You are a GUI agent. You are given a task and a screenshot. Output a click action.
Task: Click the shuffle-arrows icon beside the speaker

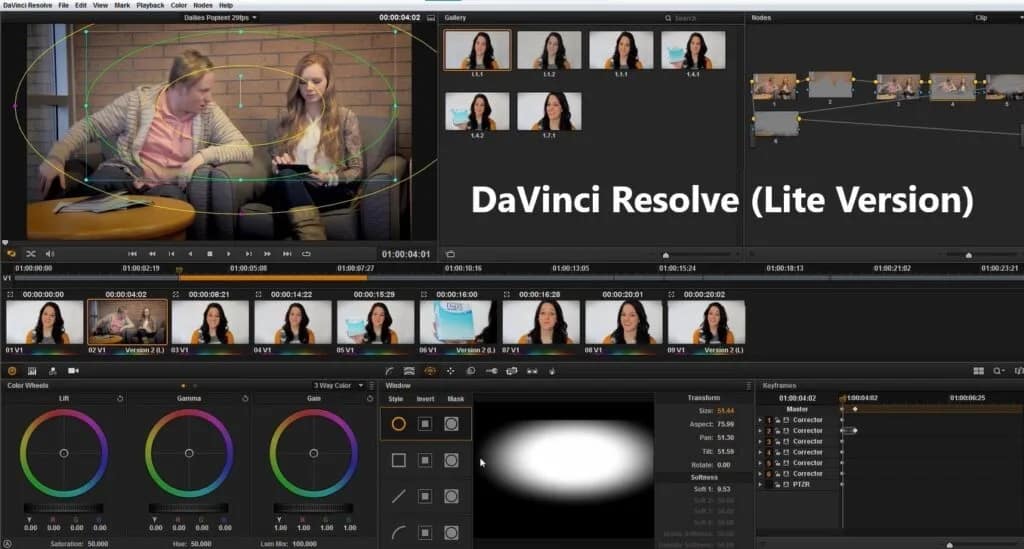click(x=31, y=254)
